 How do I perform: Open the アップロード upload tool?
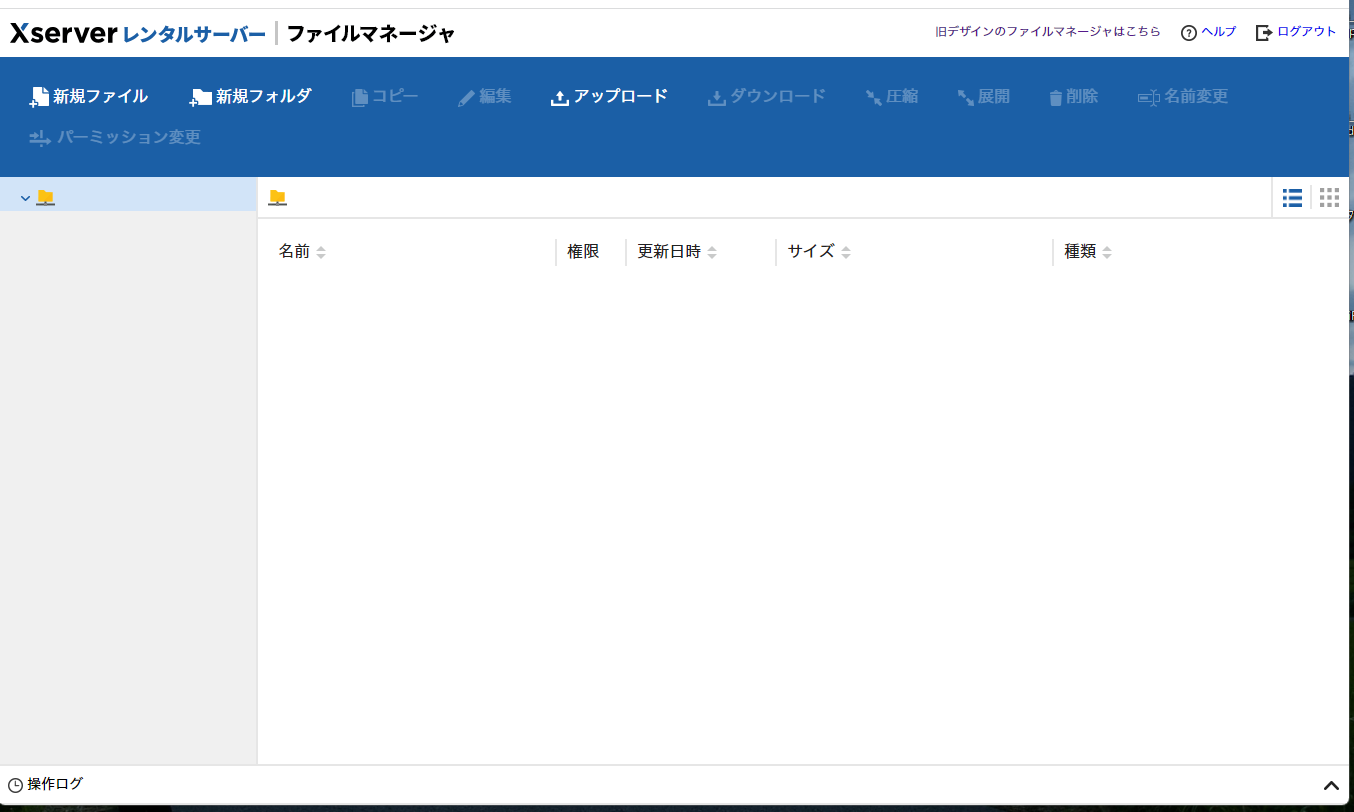coord(608,96)
